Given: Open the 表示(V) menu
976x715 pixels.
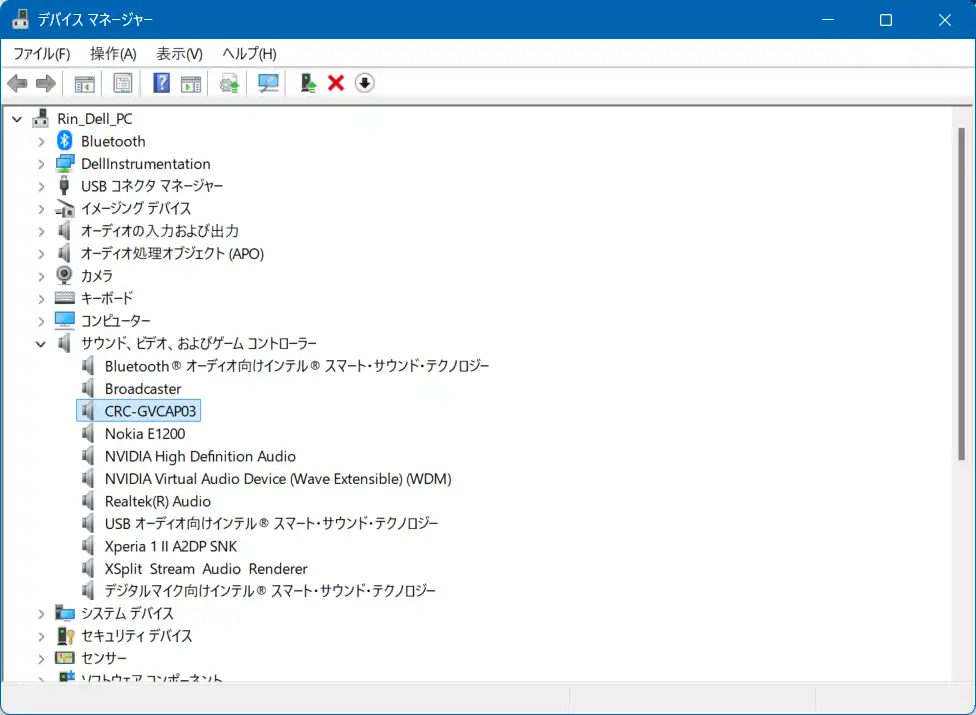Looking at the screenshot, I should 179,54.
